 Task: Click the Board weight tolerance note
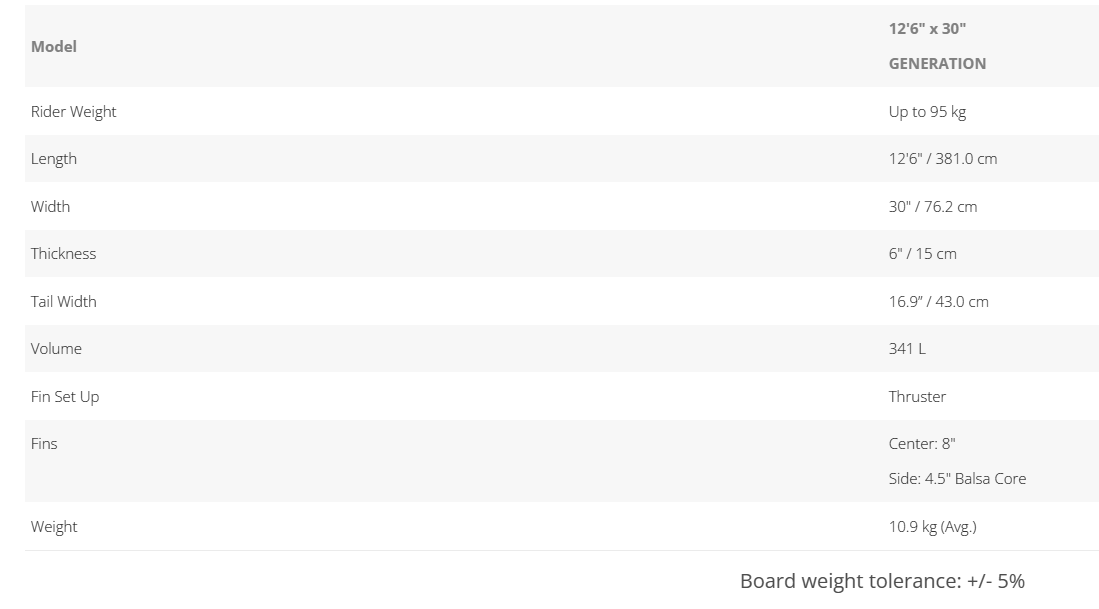[x=882, y=581]
